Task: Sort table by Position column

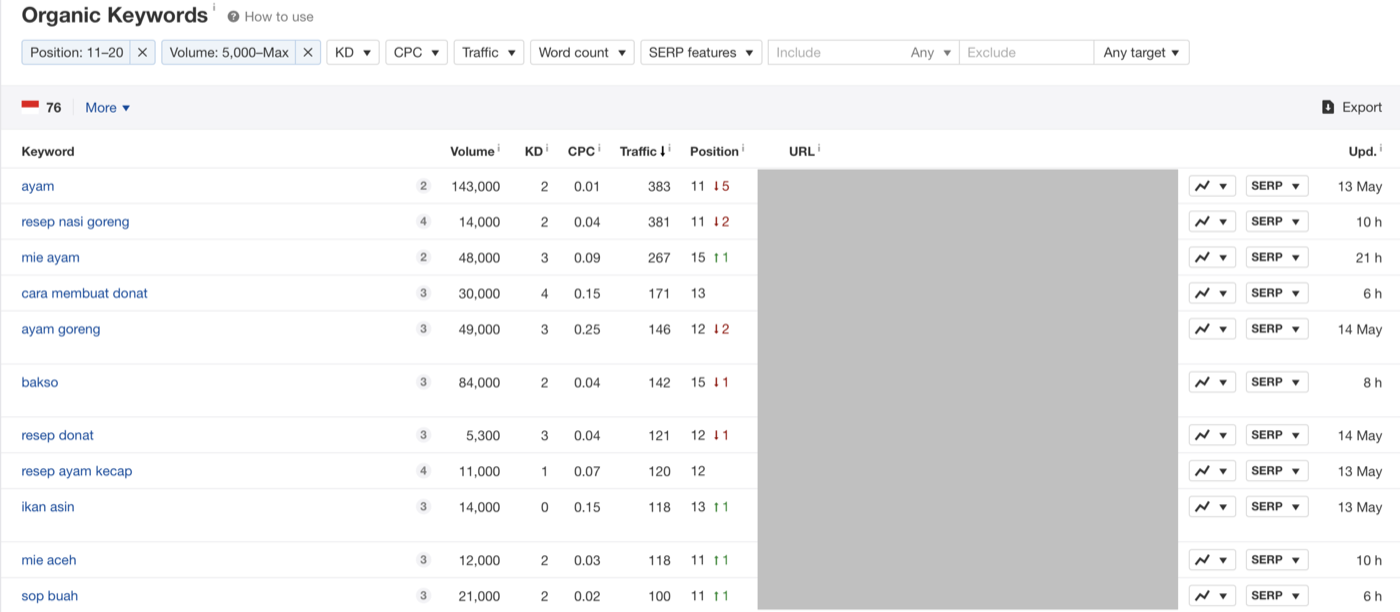Action: [x=714, y=151]
